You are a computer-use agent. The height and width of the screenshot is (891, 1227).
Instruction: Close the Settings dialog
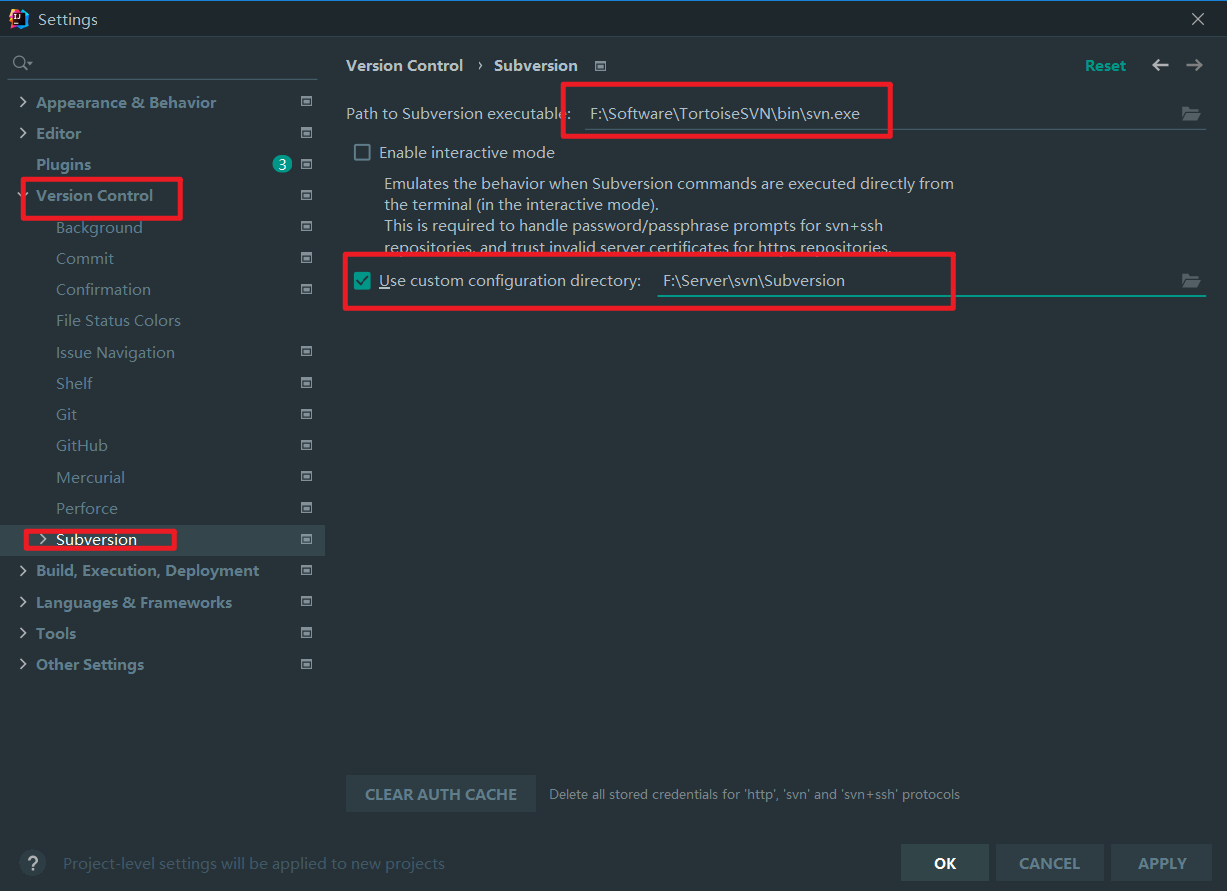tap(1198, 19)
